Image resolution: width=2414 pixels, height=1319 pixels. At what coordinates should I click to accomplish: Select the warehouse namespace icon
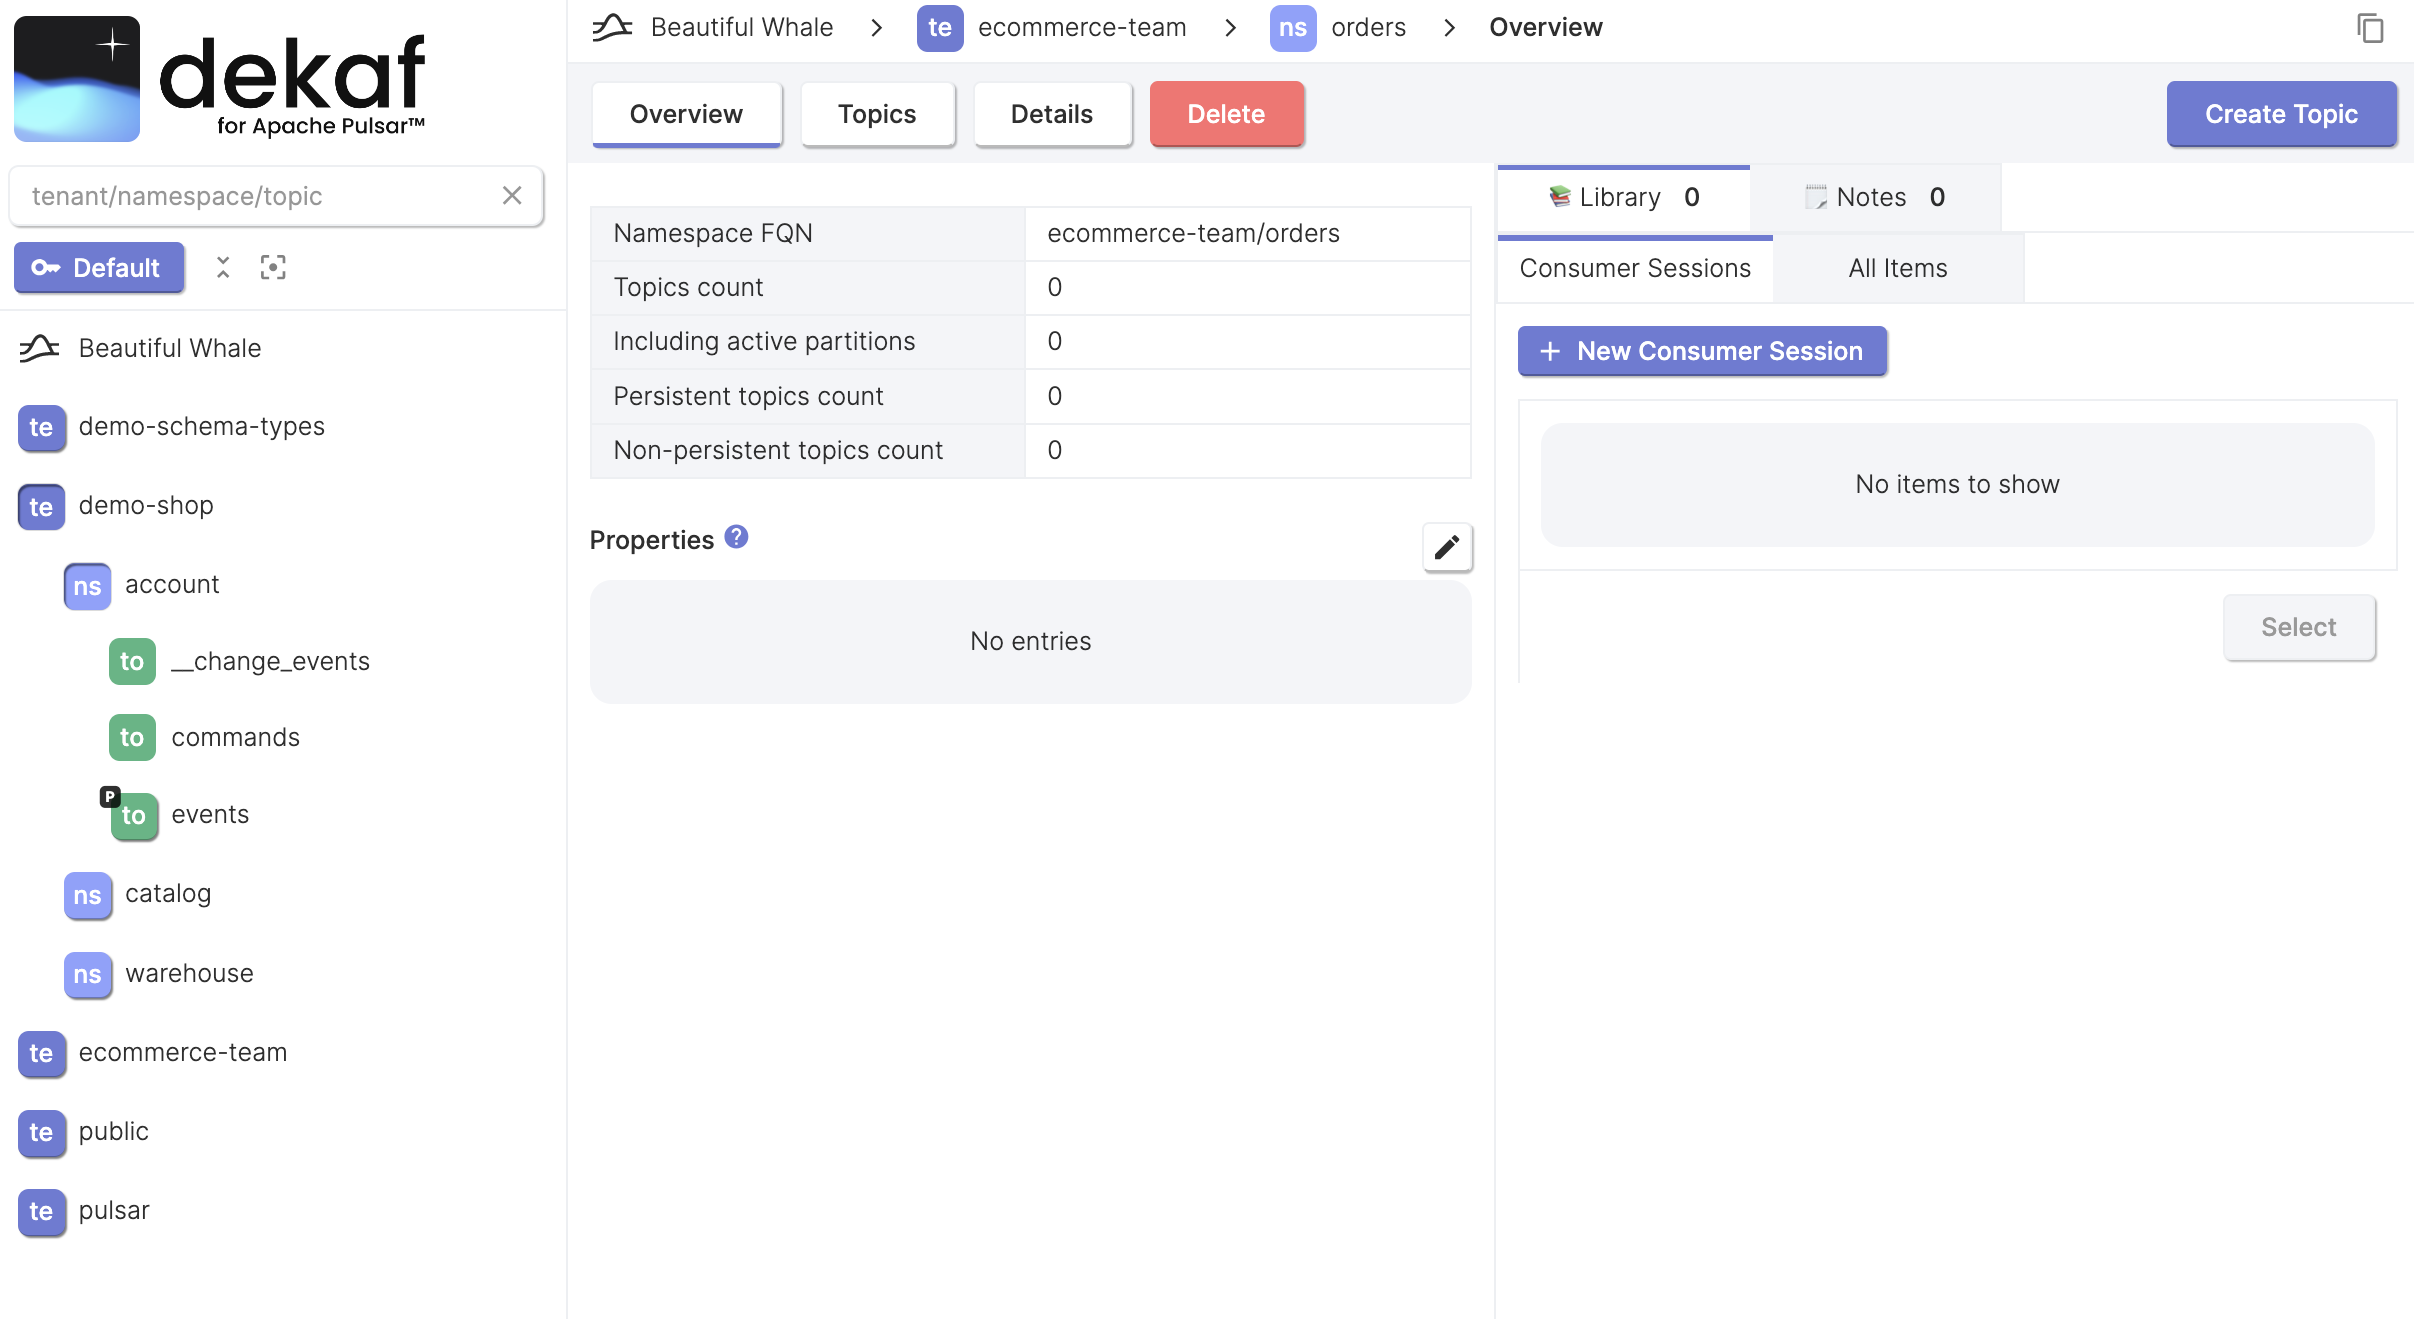[87, 974]
